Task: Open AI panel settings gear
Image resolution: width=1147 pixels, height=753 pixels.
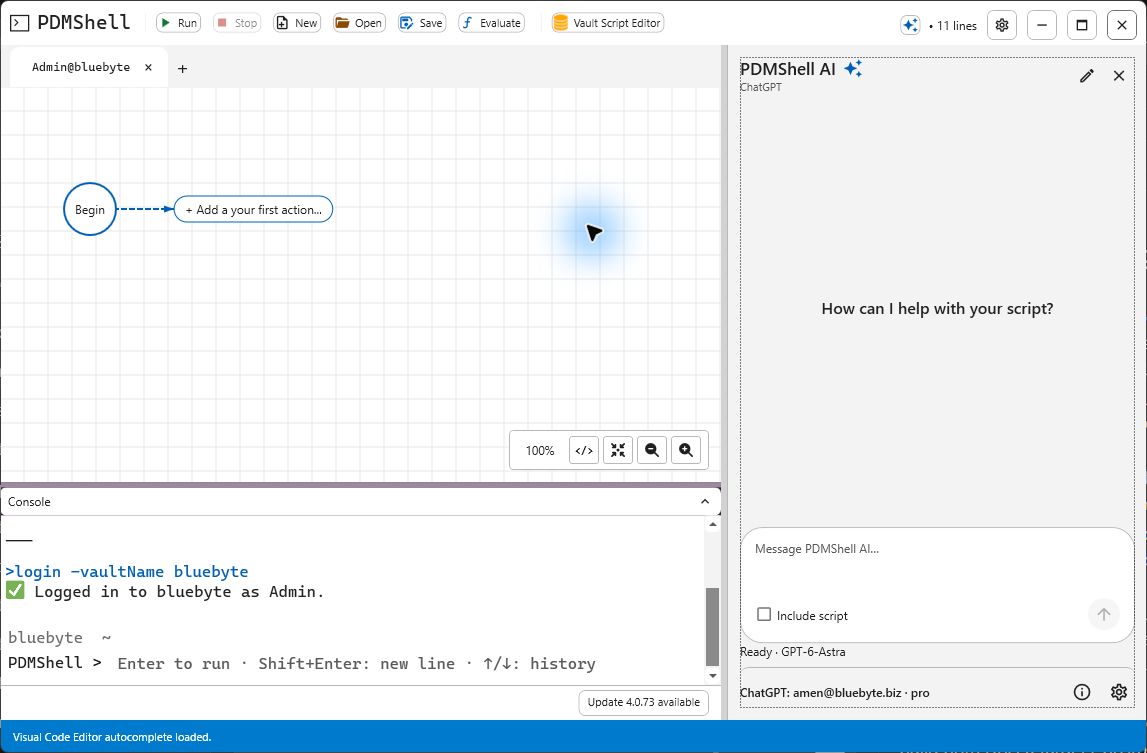Action: pos(1118,692)
